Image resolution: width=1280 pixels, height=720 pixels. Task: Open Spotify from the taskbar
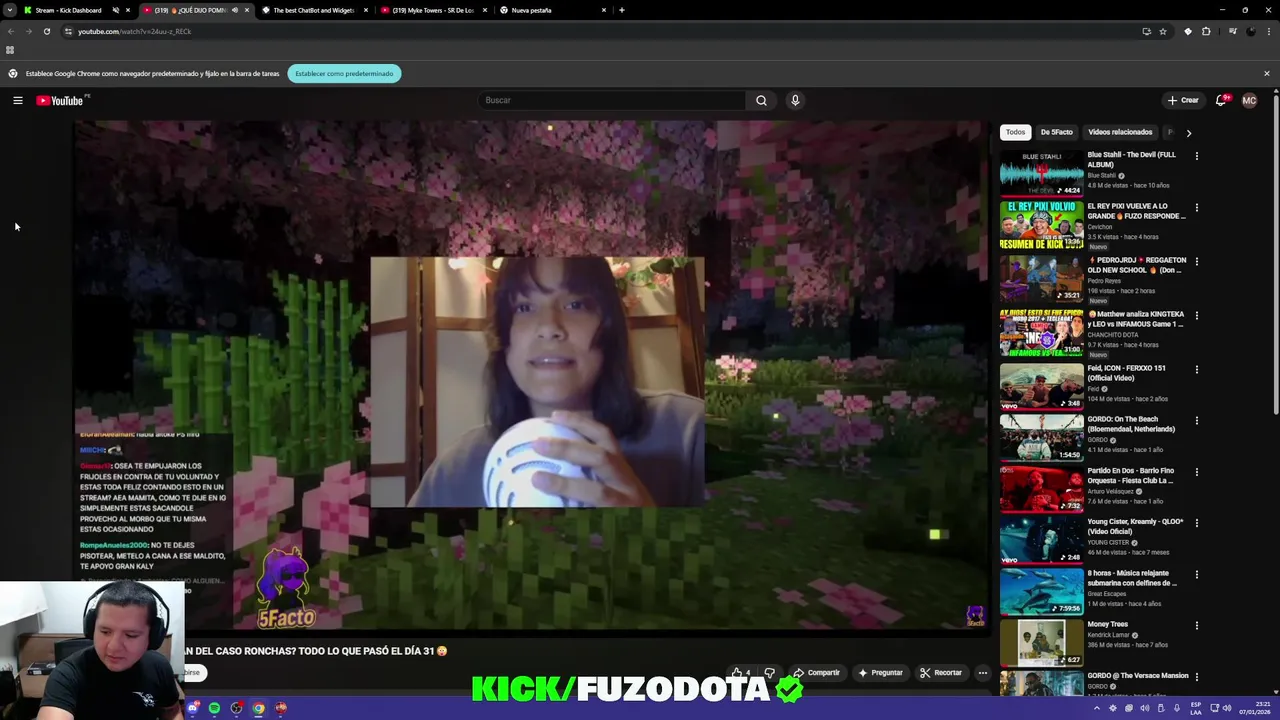[214, 708]
